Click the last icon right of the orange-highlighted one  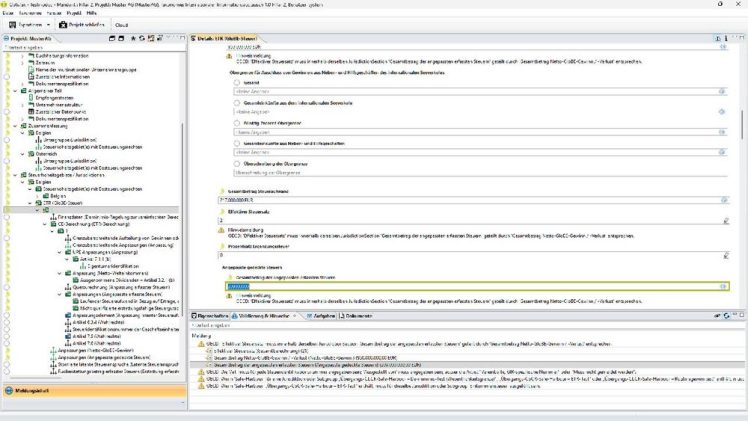click(160, 38)
